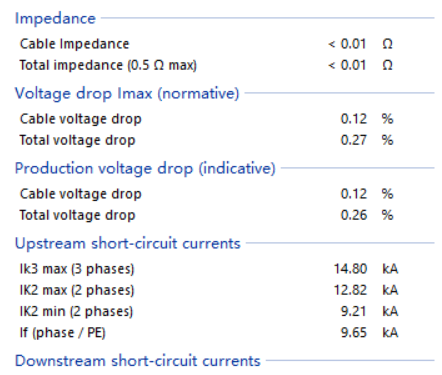The height and width of the screenshot is (375, 442).
Task: Click the If (phase / PE) label
Action: 63,333
